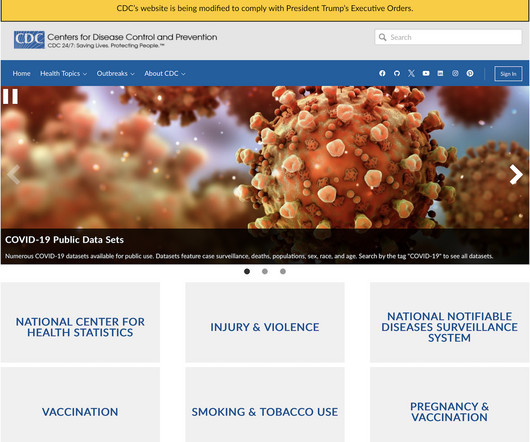Click the Centers for Disease Control and Prevention title
The width and height of the screenshot is (530, 442).
click(132, 37)
